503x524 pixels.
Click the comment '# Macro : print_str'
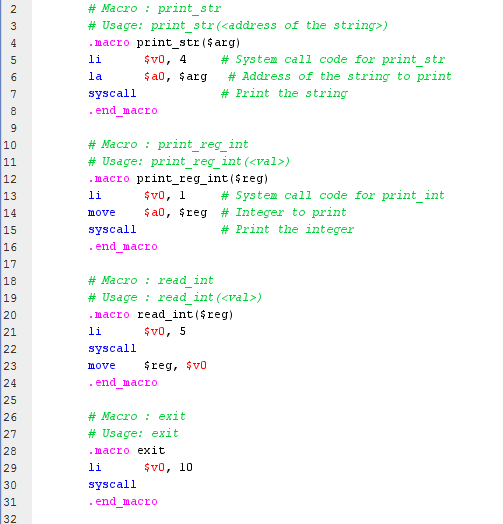tap(154, 9)
